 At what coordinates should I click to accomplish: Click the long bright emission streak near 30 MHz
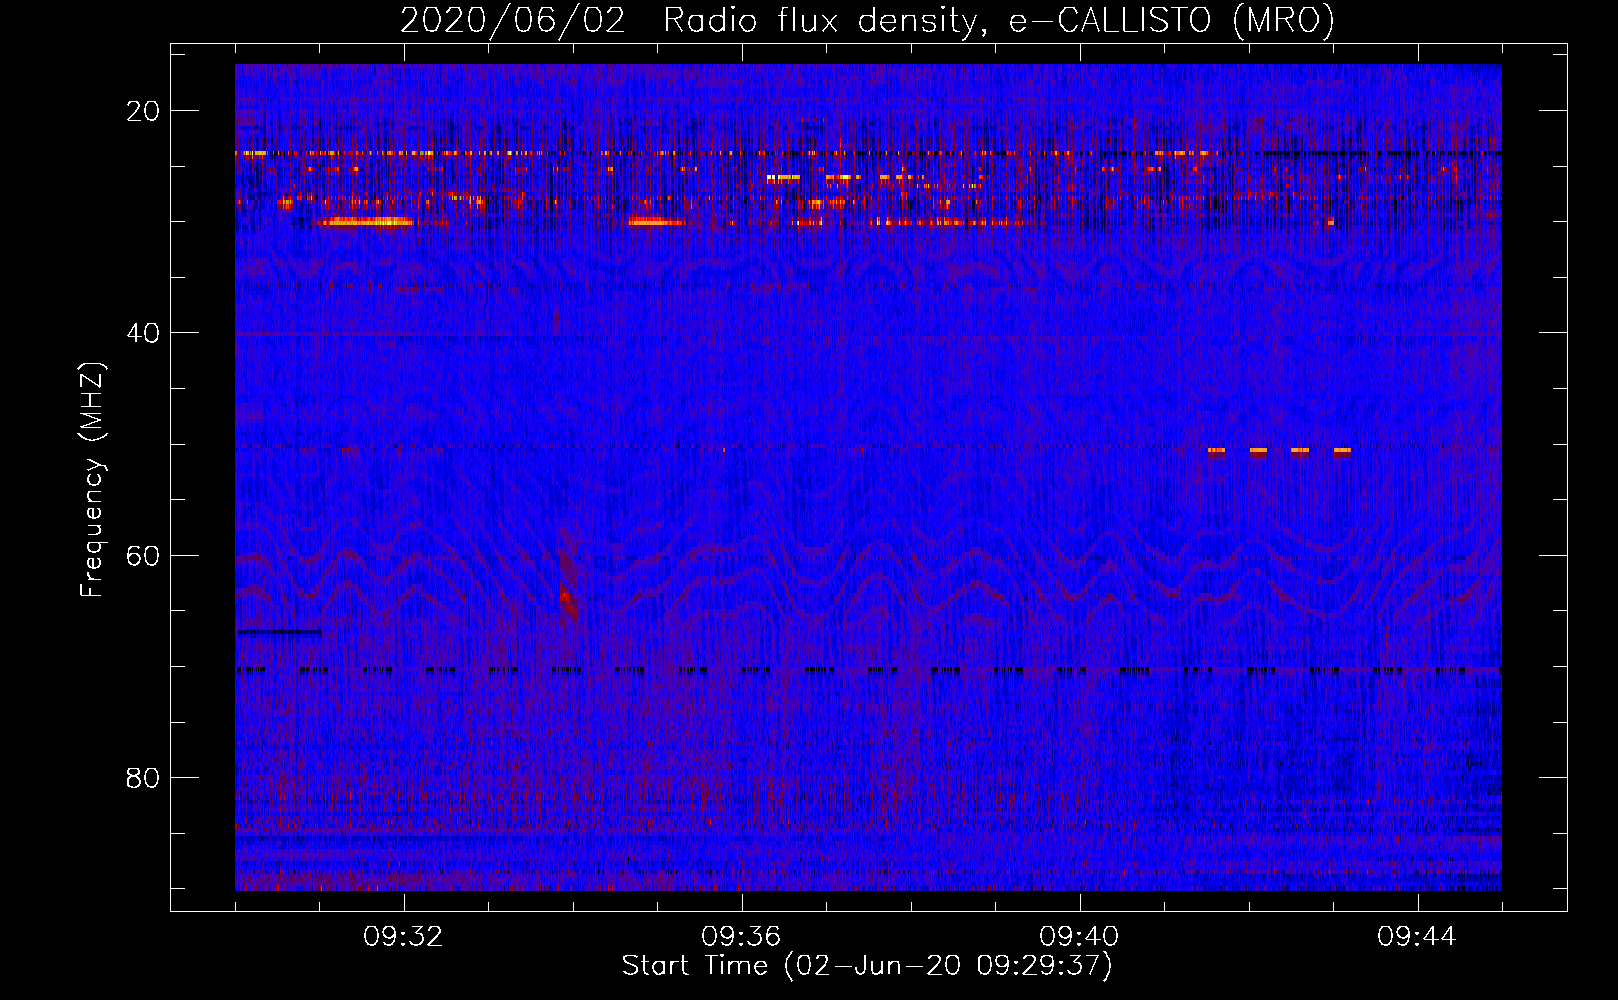[365, 222]
